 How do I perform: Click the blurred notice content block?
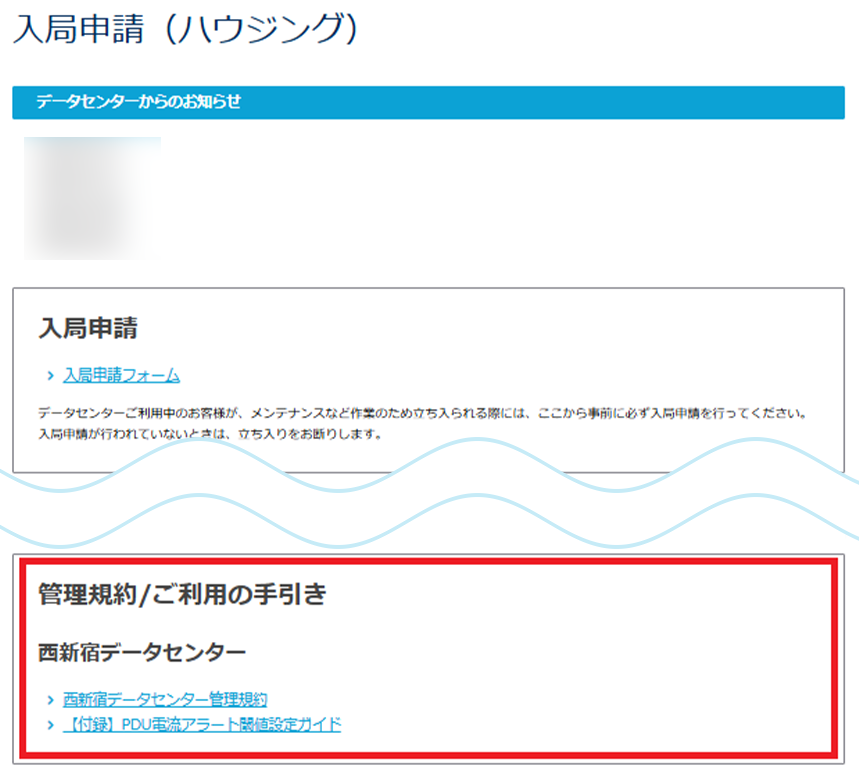[93, 198]
